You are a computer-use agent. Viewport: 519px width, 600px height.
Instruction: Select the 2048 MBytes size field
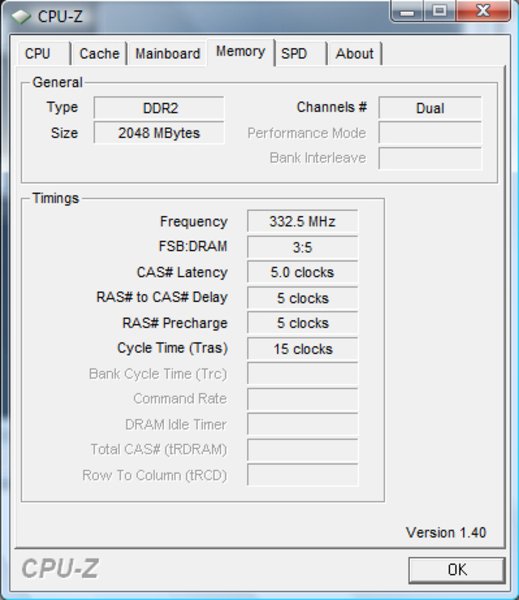tap(159, 133)
